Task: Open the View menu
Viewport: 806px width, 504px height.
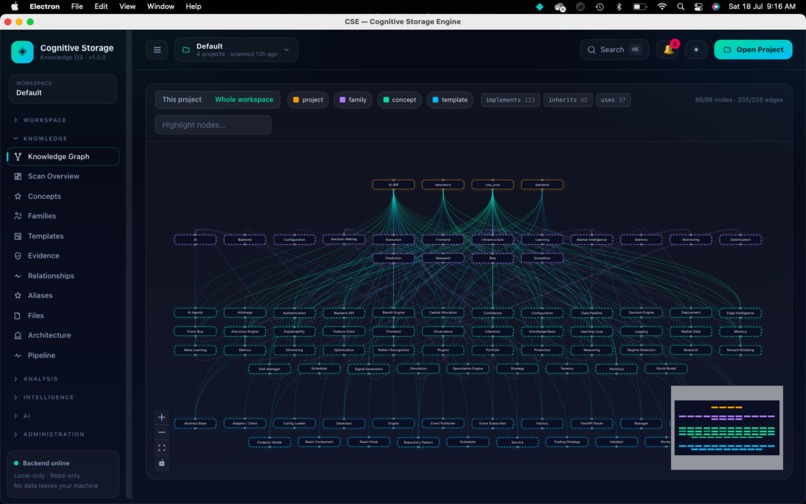Action: coord(127,7)
